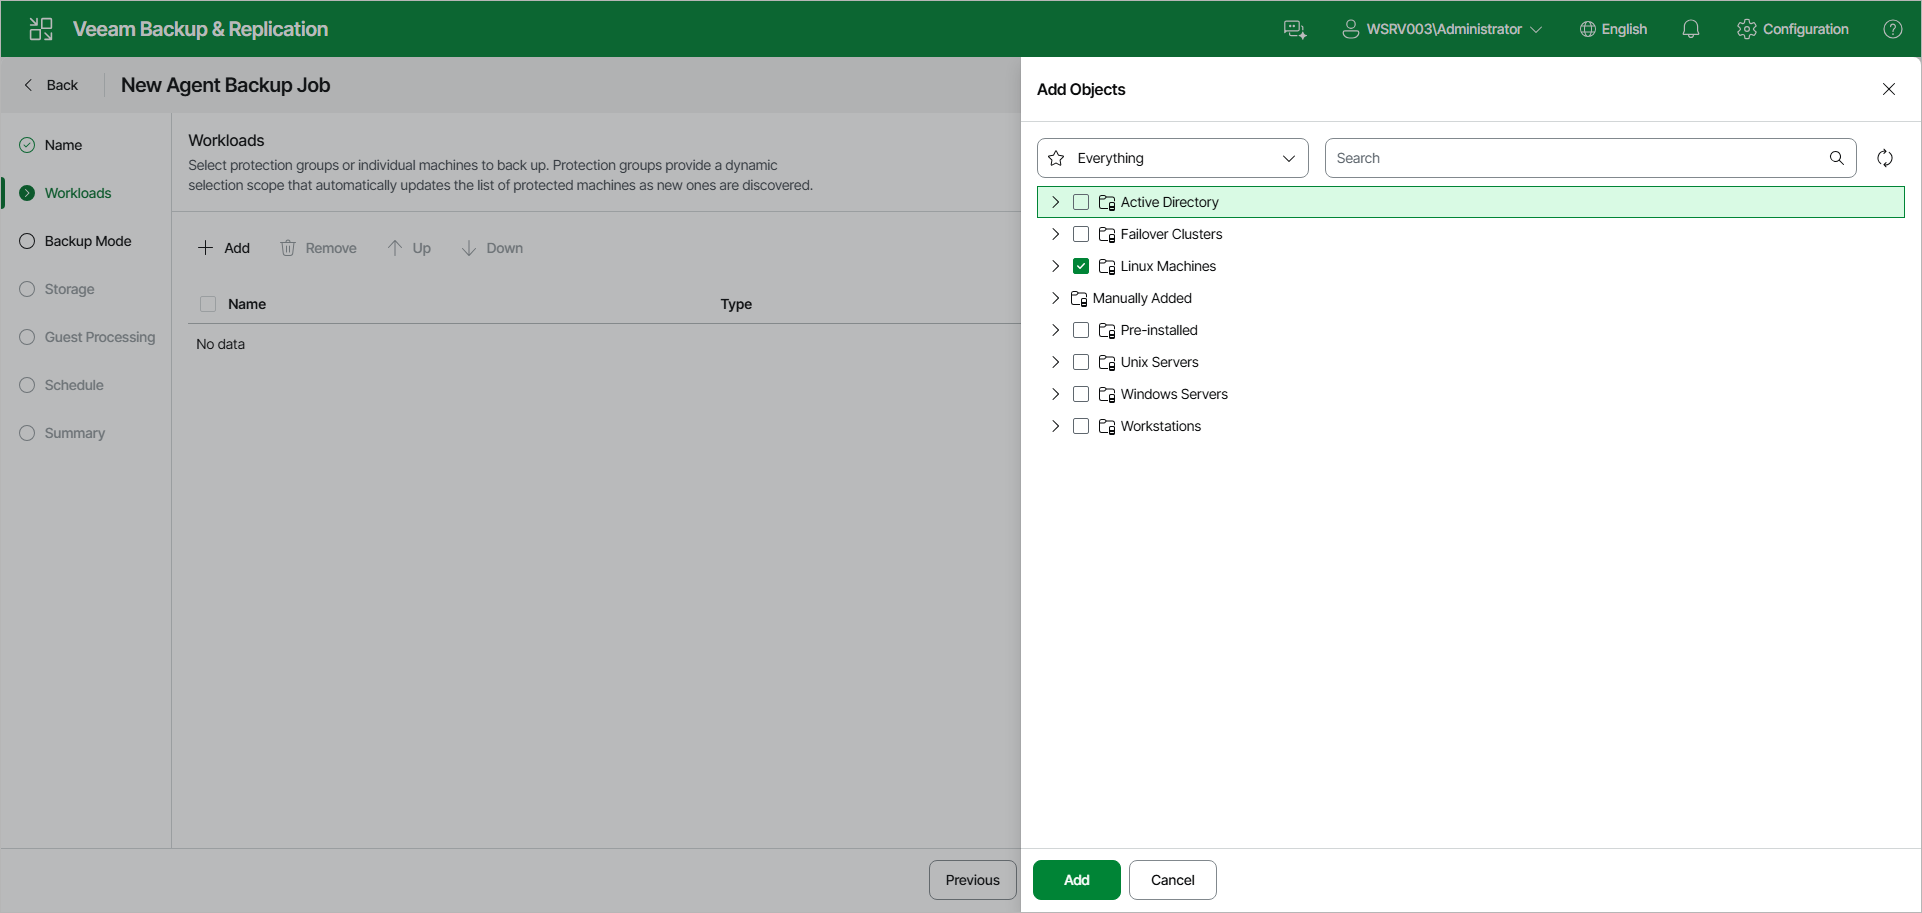Click the magnifier icon in Search box
Image resolution: width=1922 pixels, height=913 pixels.
pos(1837,158)
